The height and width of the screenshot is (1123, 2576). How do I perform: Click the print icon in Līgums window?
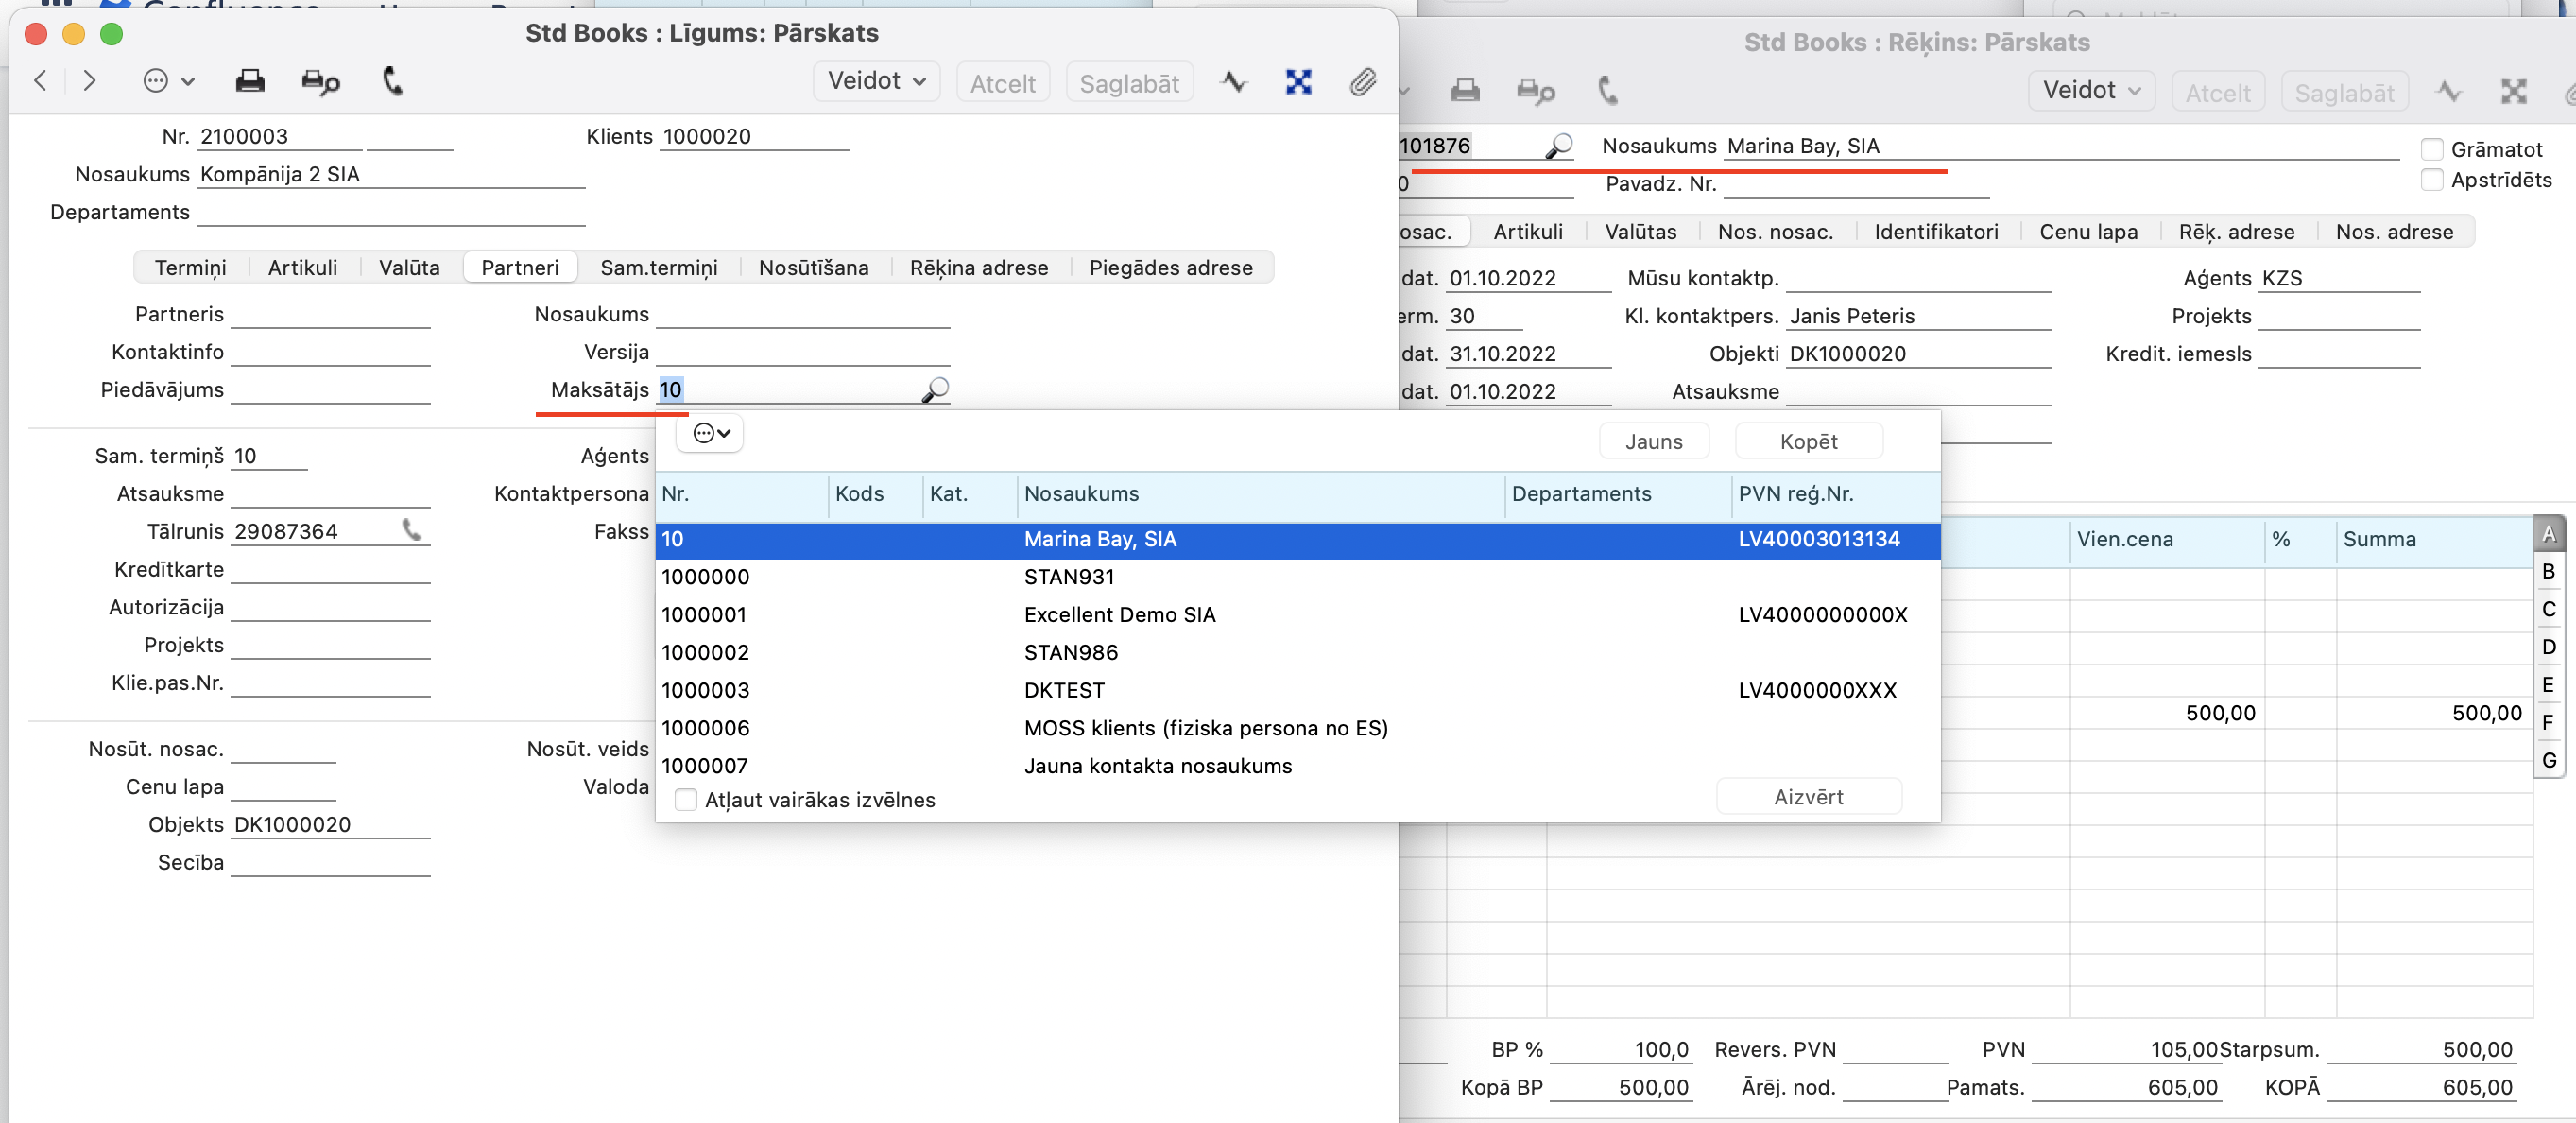pos(250,81)
